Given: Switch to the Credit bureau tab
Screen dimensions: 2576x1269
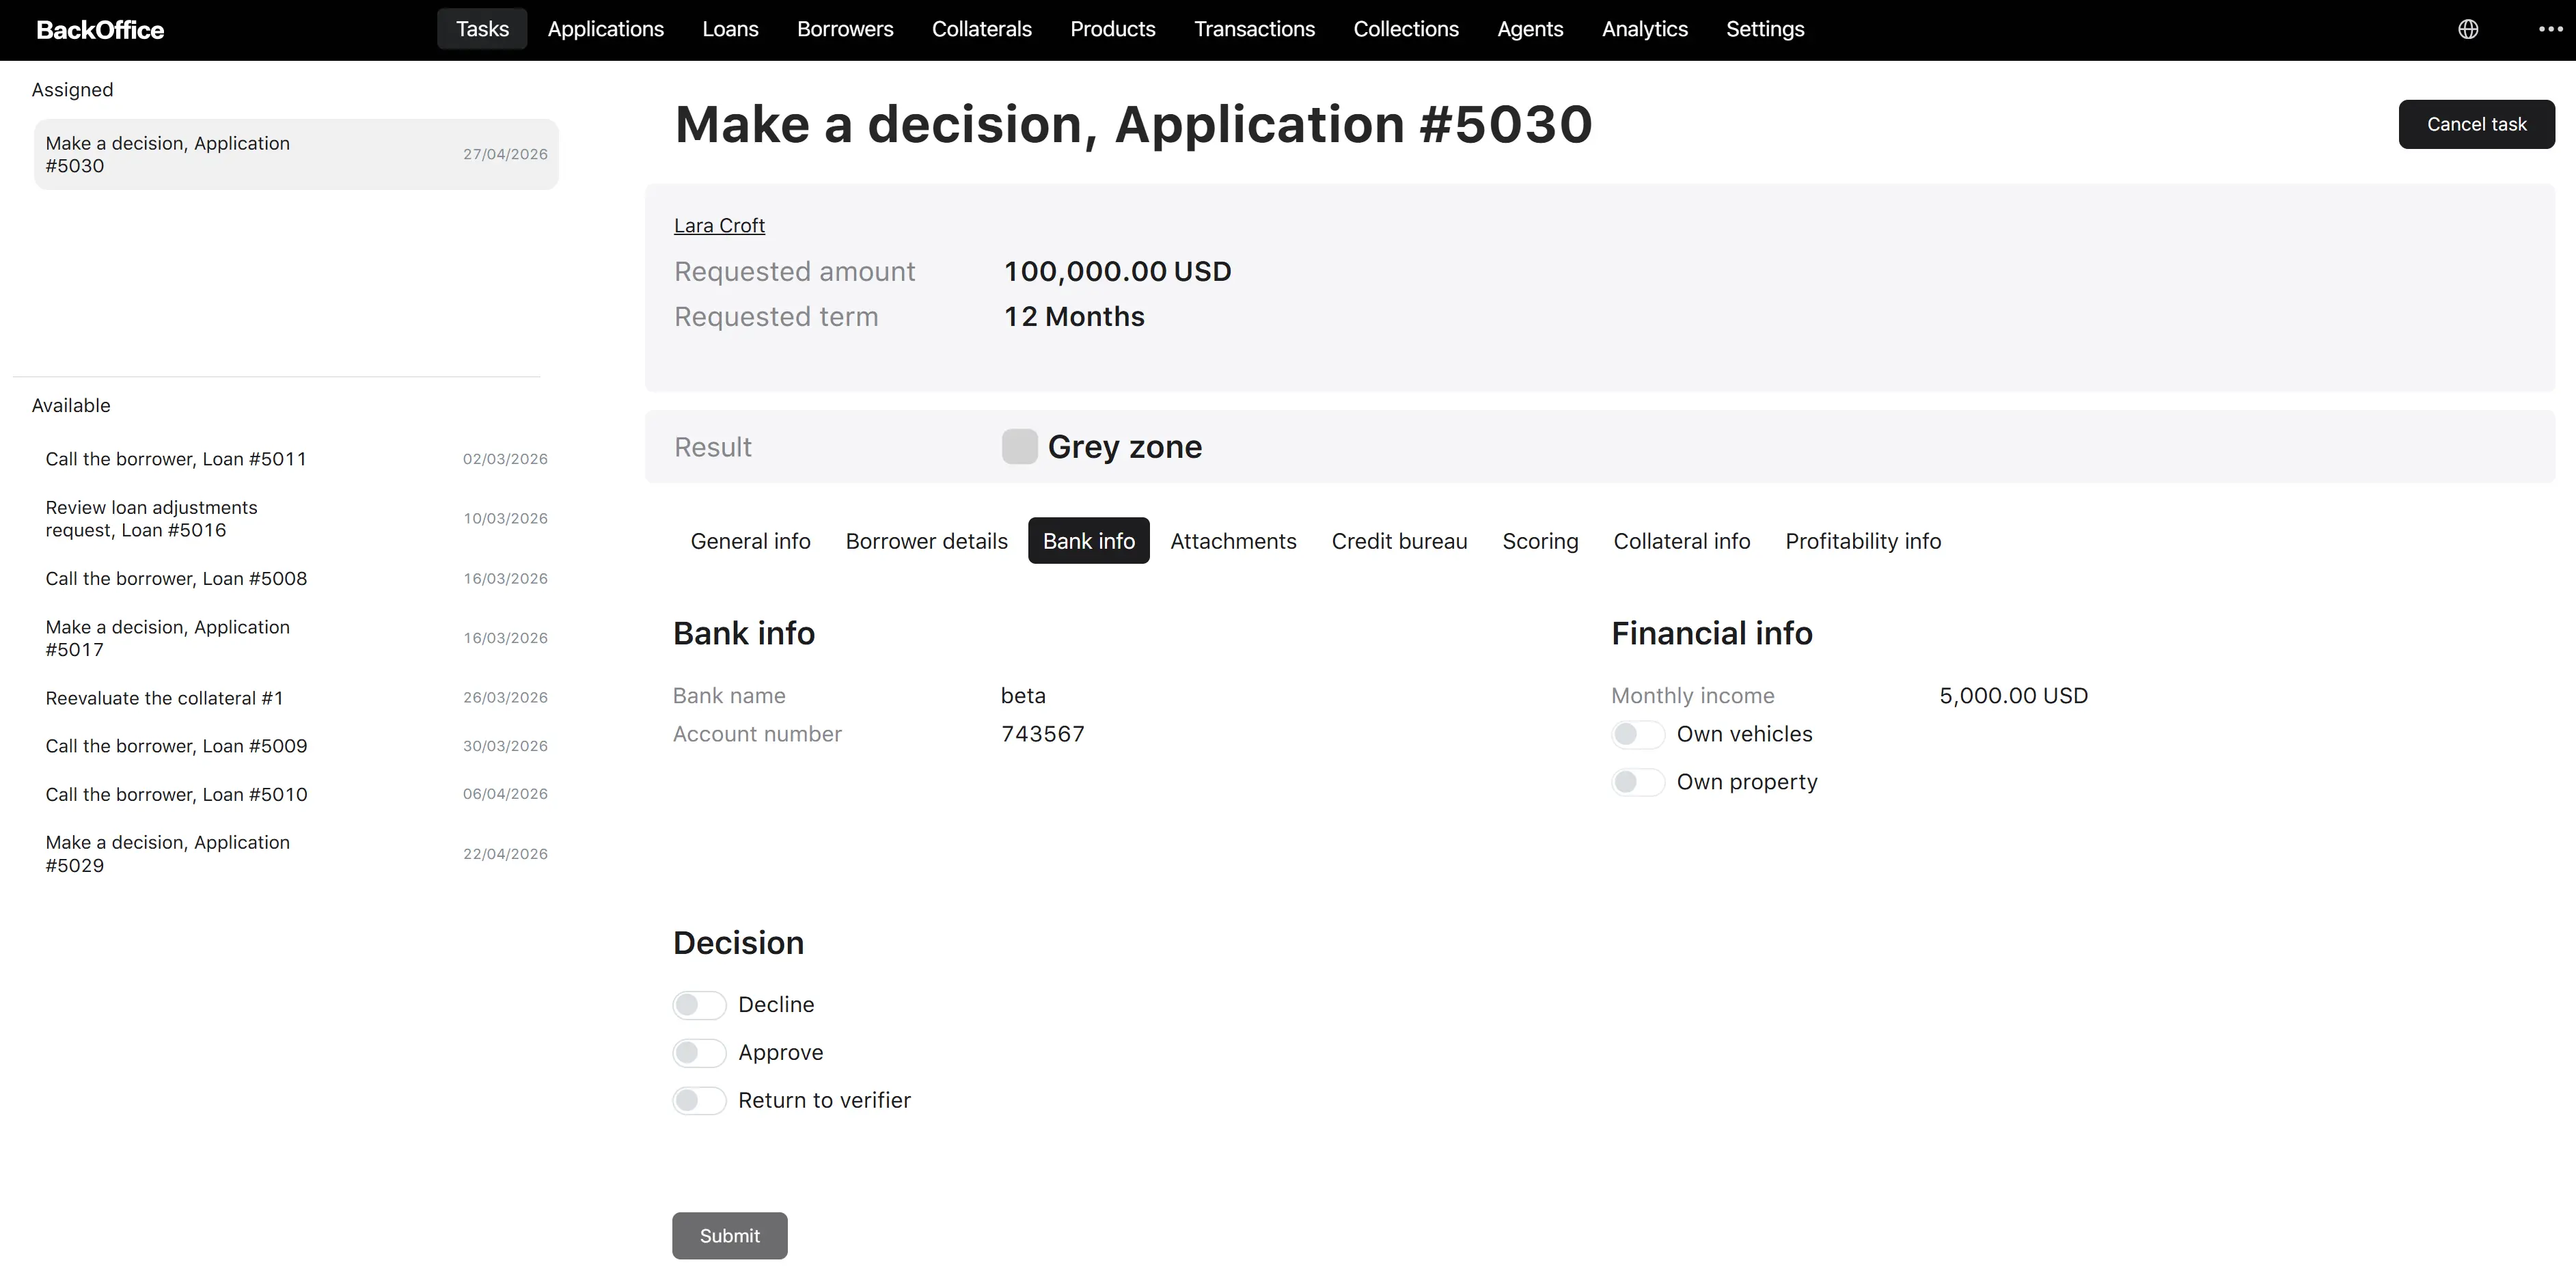Looking at the screenshot, I should [x=1399, y=541].
